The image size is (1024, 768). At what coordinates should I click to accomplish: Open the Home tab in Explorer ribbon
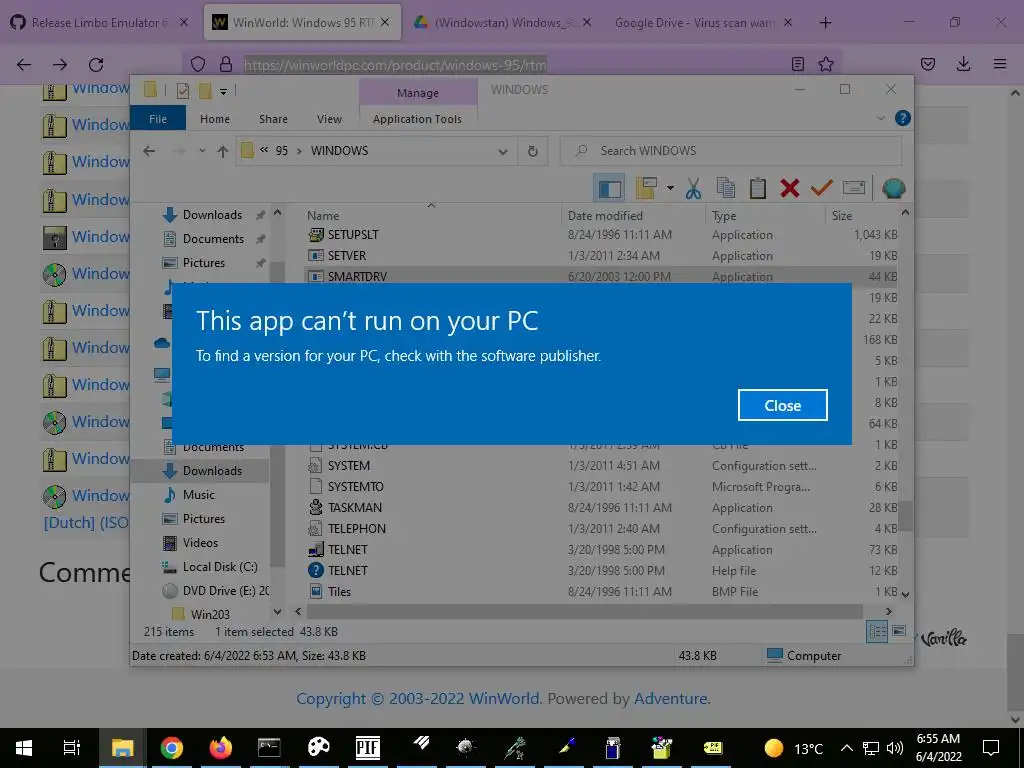coord(215,119)
